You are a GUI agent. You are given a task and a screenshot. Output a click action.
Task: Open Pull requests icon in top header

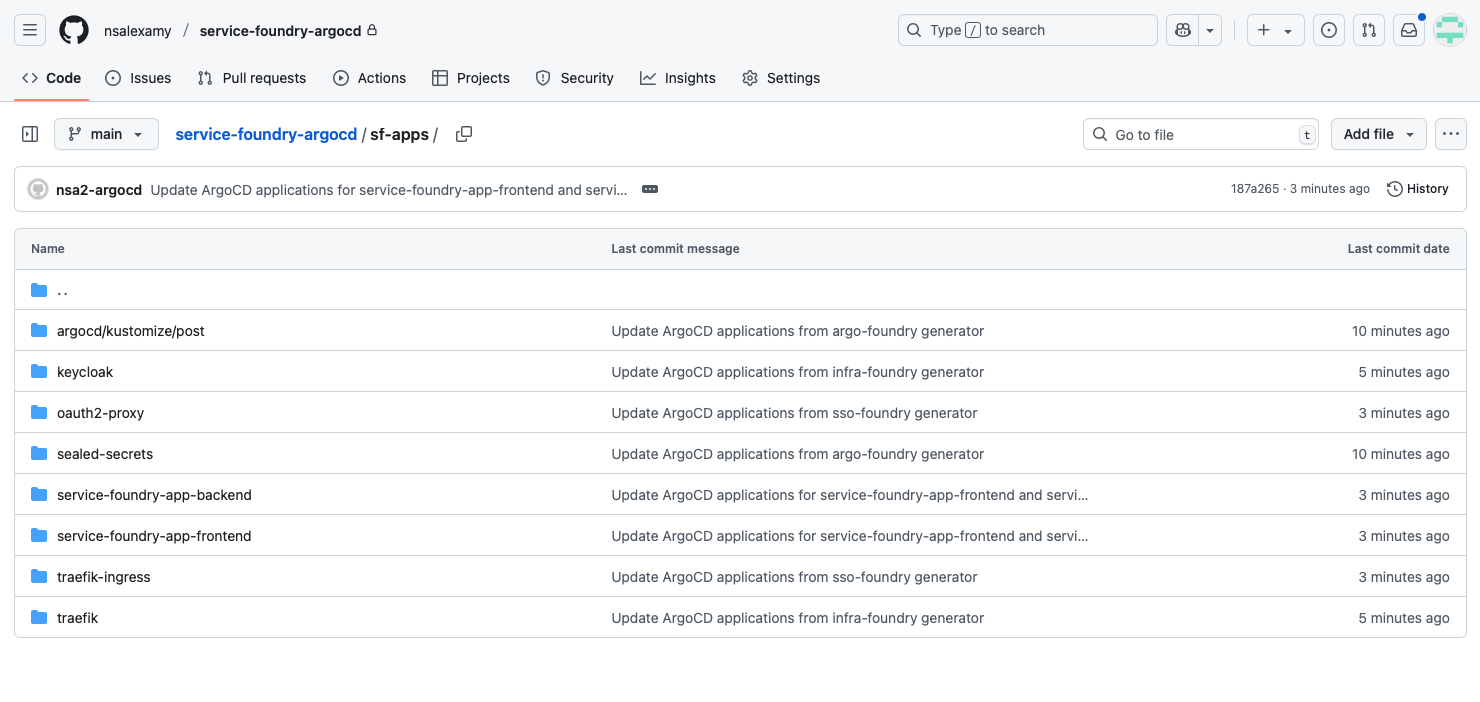tap(1369, 30)
